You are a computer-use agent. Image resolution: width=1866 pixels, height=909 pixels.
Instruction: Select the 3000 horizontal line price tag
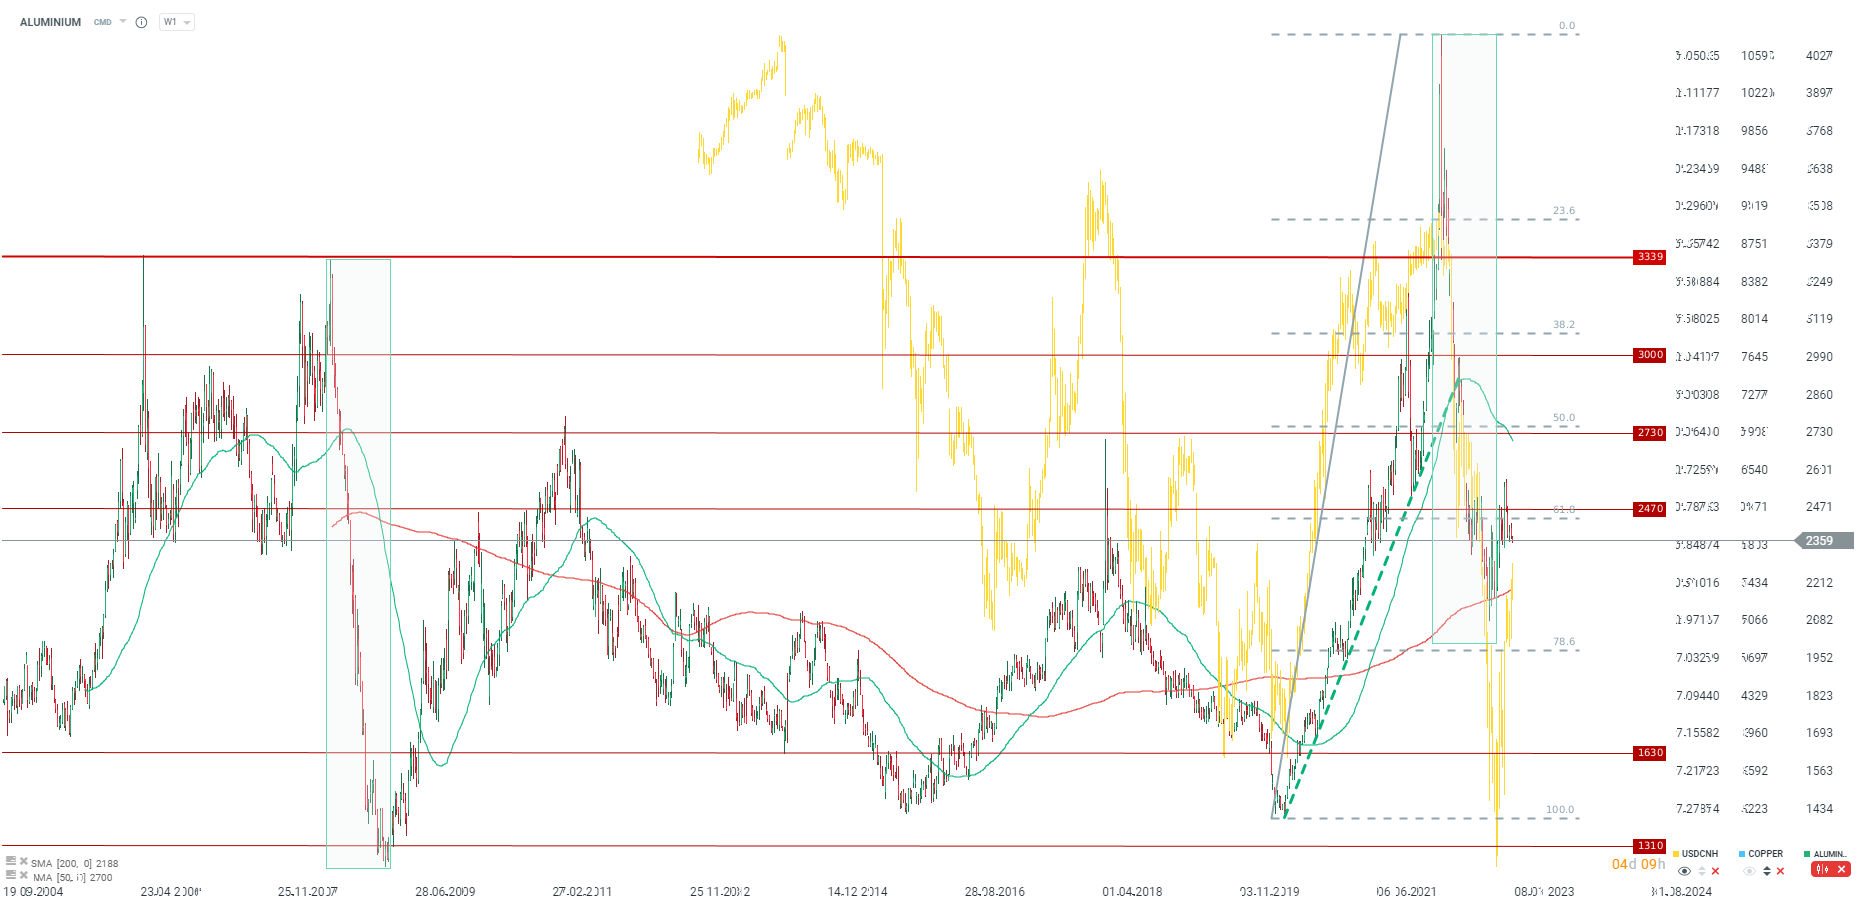tap(1650, 355)
